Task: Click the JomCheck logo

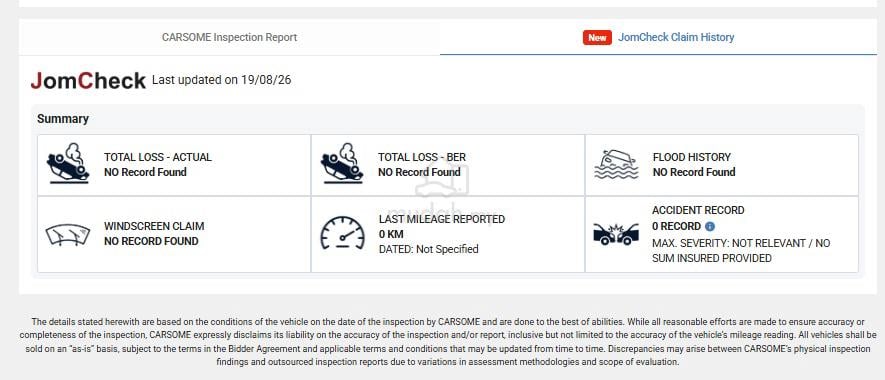Action: 88,81
